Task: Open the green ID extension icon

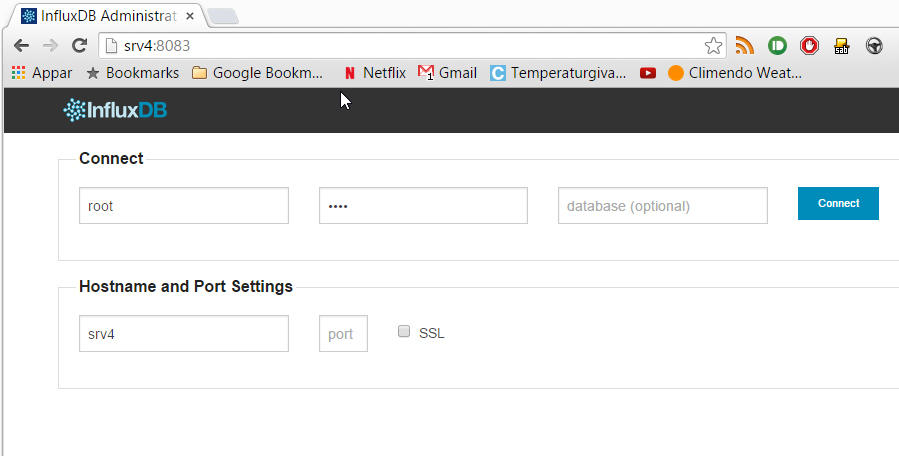Action: (x=777, y=45)
